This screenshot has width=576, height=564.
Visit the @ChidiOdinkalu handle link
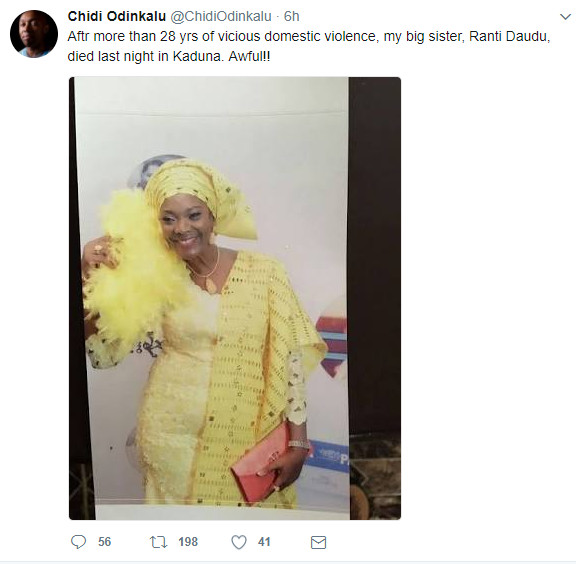221,16
